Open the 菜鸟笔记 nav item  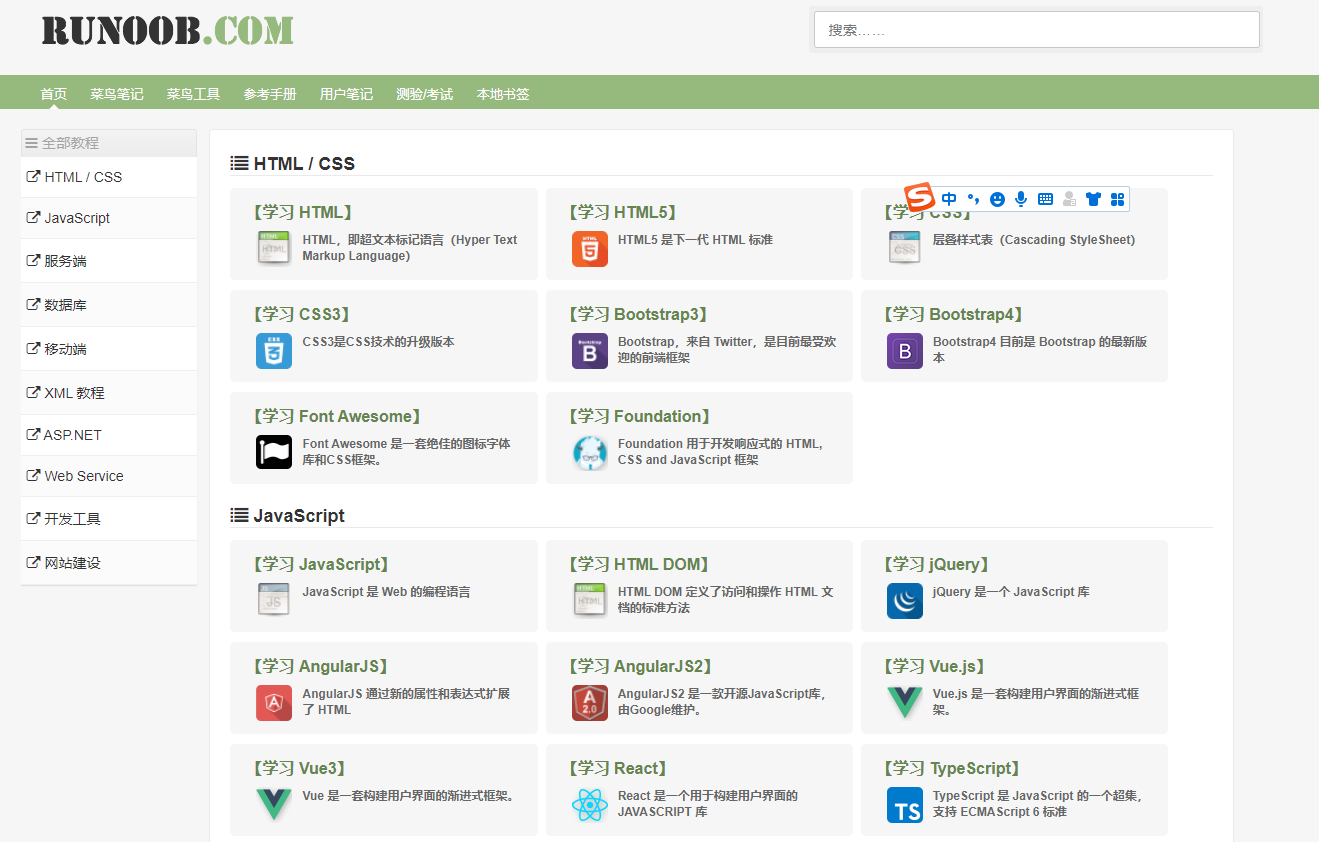[116, 94]
